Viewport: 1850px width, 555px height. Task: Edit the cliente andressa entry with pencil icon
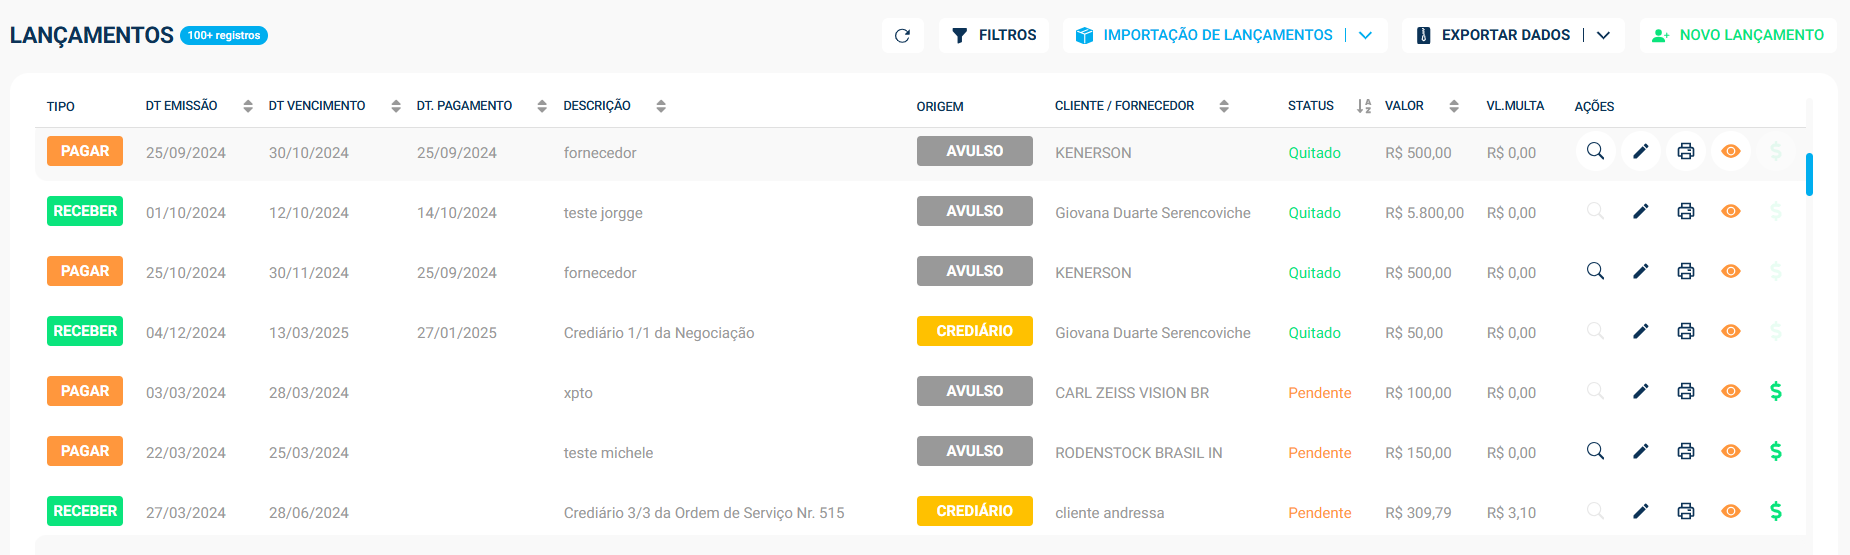(x=1640, y=511)
